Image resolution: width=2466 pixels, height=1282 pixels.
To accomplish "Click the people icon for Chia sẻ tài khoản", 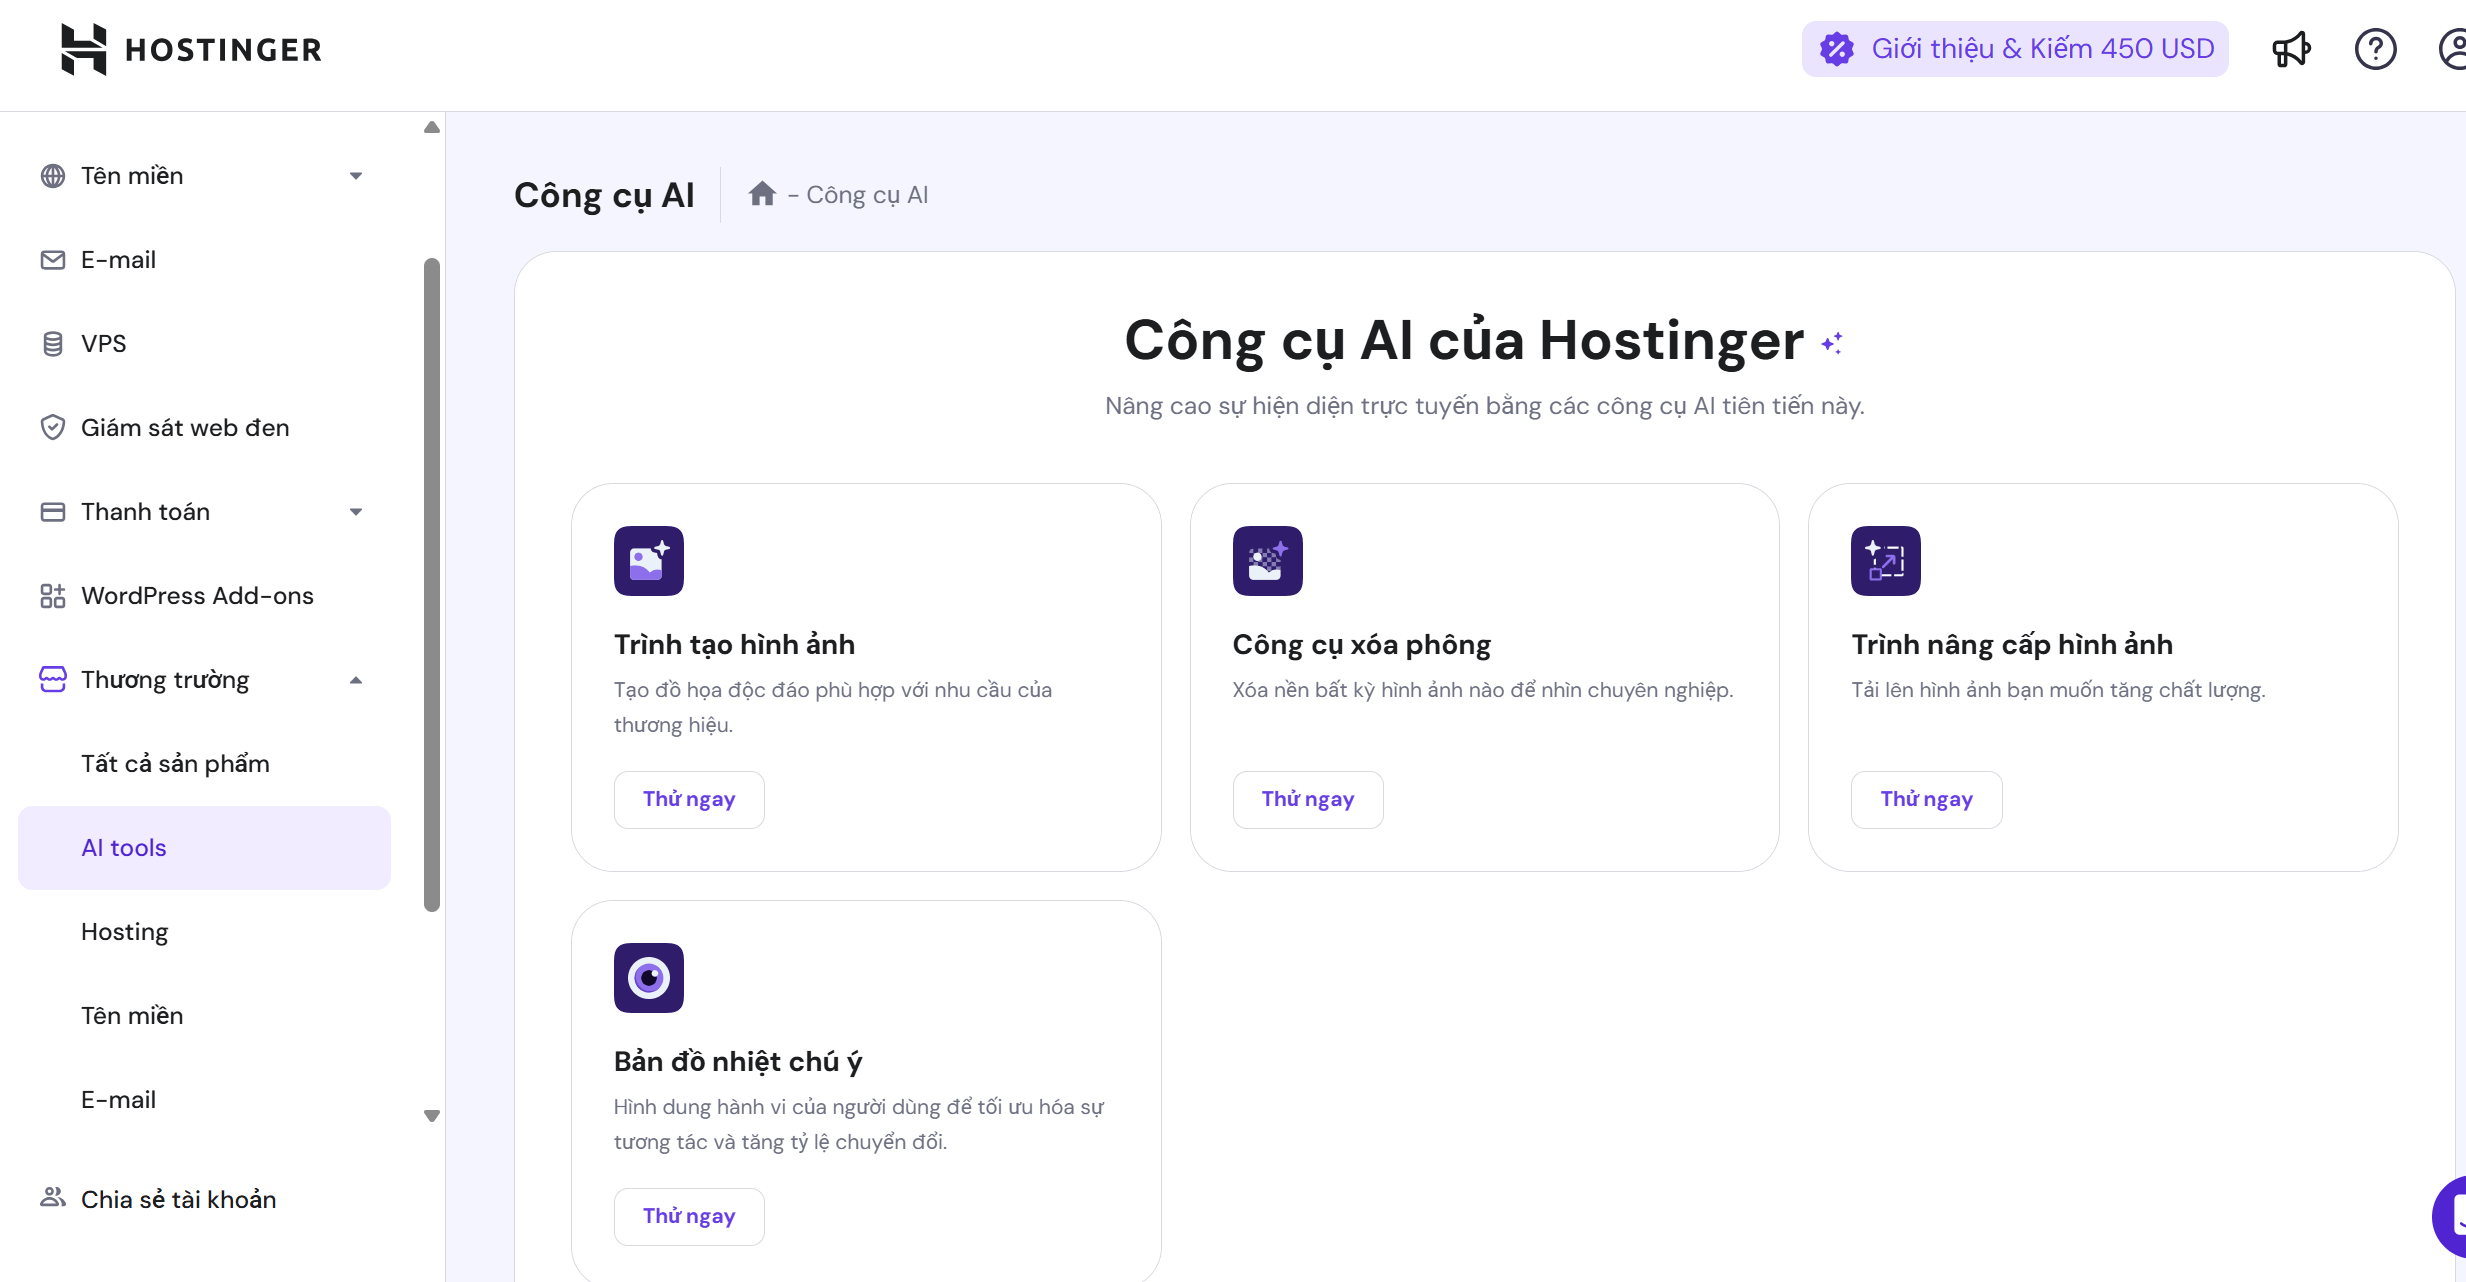I will point(53,1197).
